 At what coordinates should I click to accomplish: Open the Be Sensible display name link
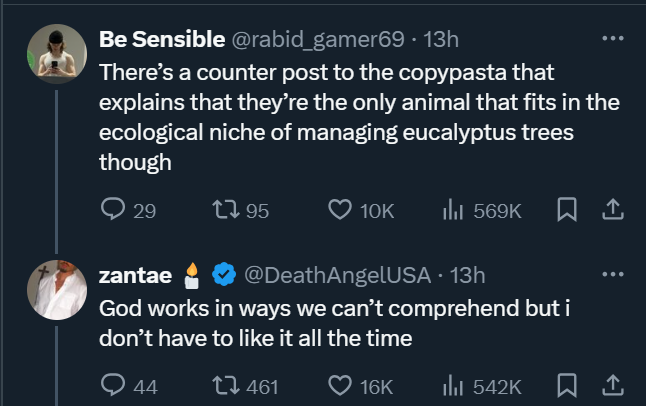point(163,39)
